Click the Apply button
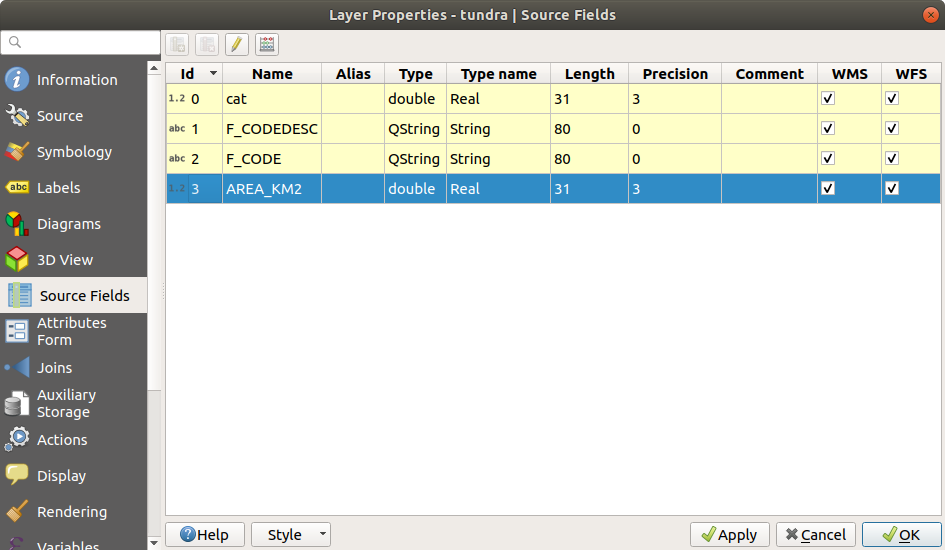945x550 pixels. [x=730, y=534]
